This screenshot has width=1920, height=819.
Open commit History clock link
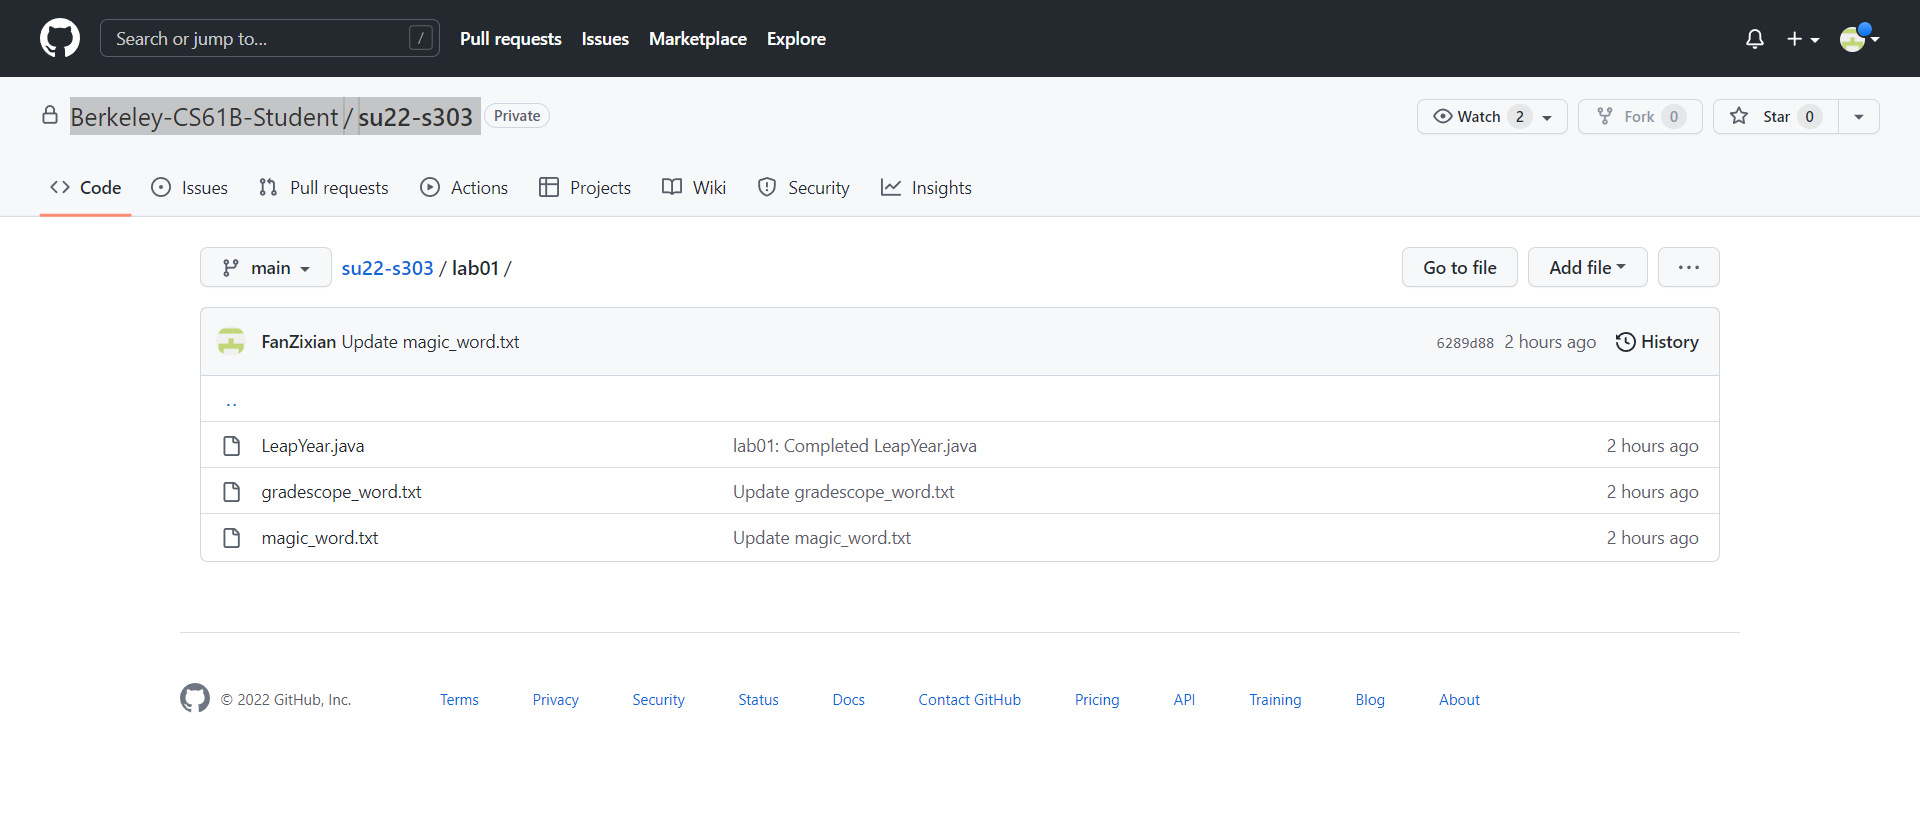(x=1657, y=342)
